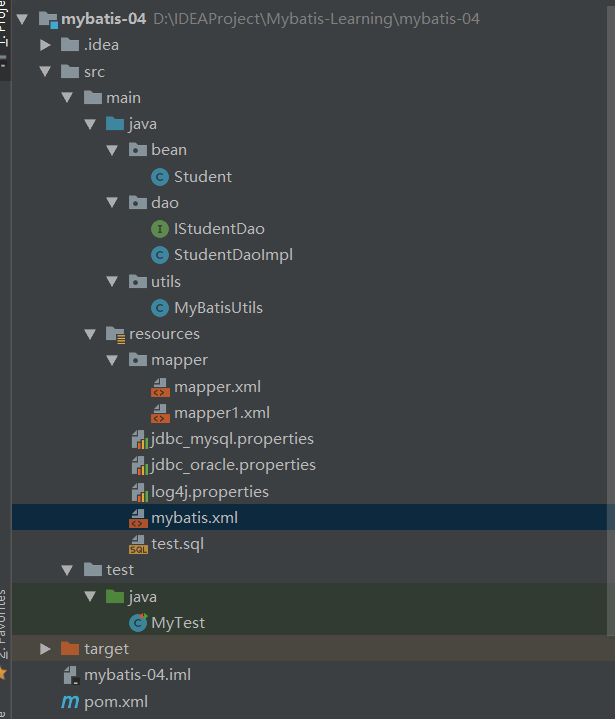
Task: Click the project tree vertical scrollbar
Action: (x=611, y=321)
